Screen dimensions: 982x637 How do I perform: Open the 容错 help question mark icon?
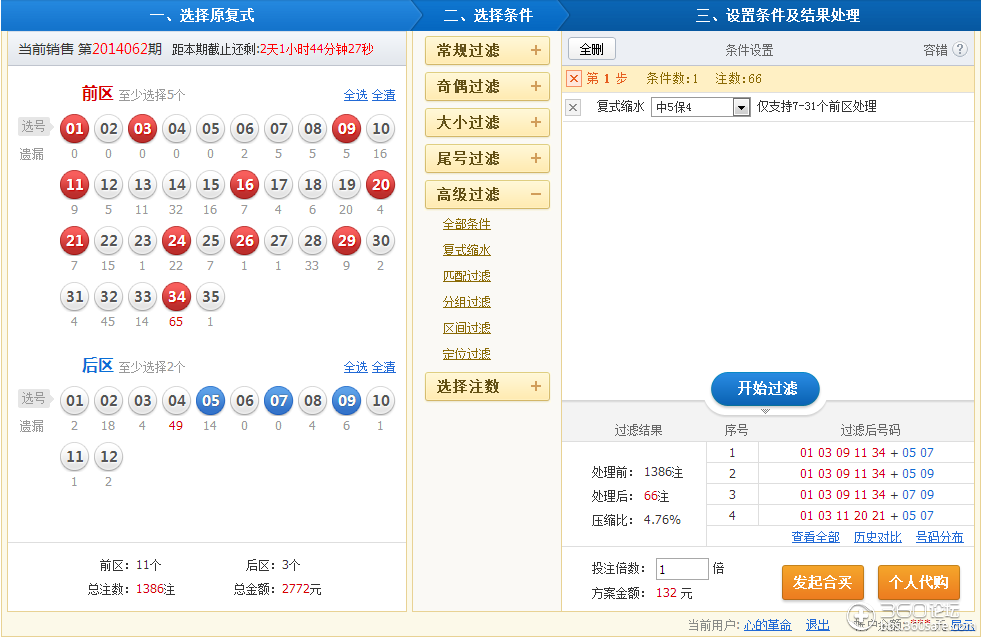960,49
